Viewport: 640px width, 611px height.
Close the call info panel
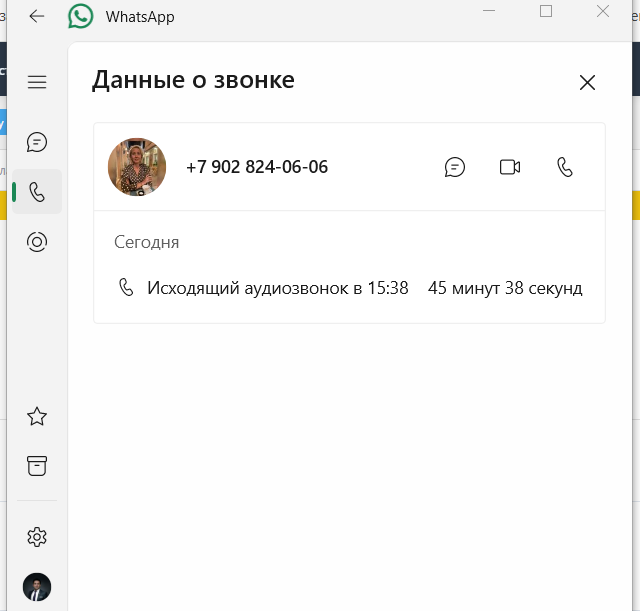coord(587,82)
